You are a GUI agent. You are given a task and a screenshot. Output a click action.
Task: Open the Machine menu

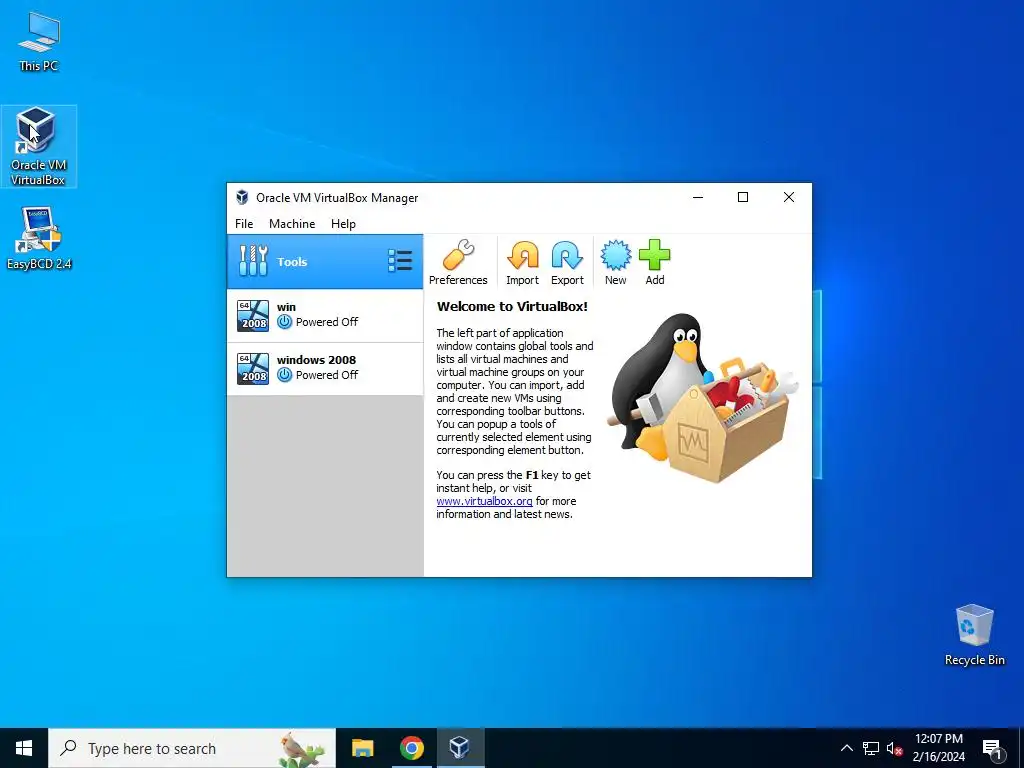(x=292, y=224)
